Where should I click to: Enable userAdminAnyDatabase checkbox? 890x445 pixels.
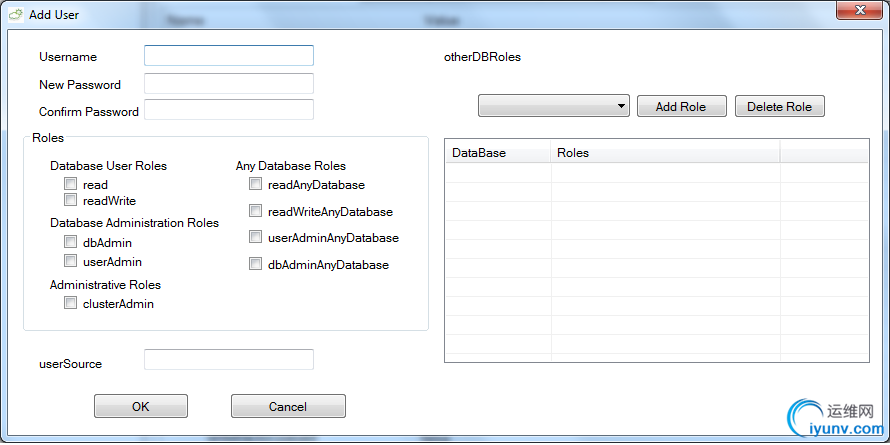(255, 237)
